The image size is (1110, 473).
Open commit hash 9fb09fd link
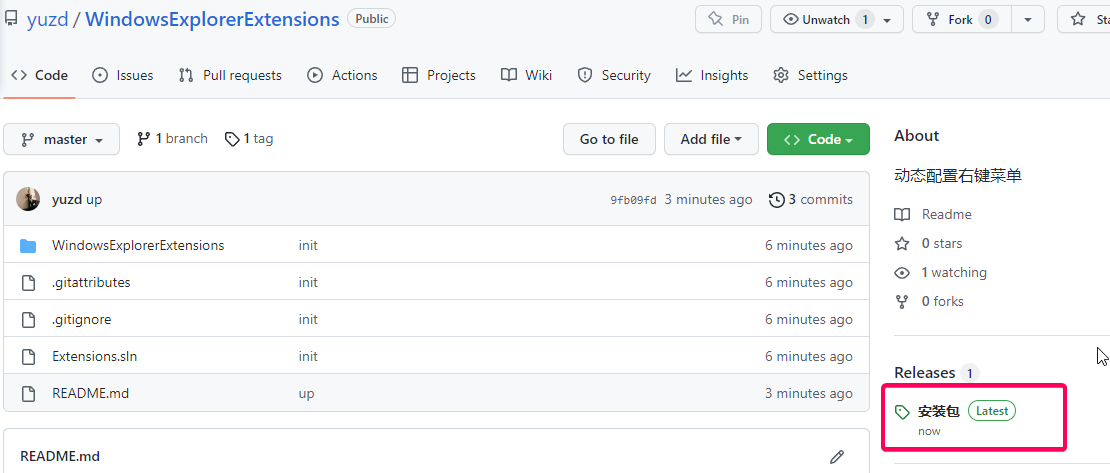click(x=634, y=200)
